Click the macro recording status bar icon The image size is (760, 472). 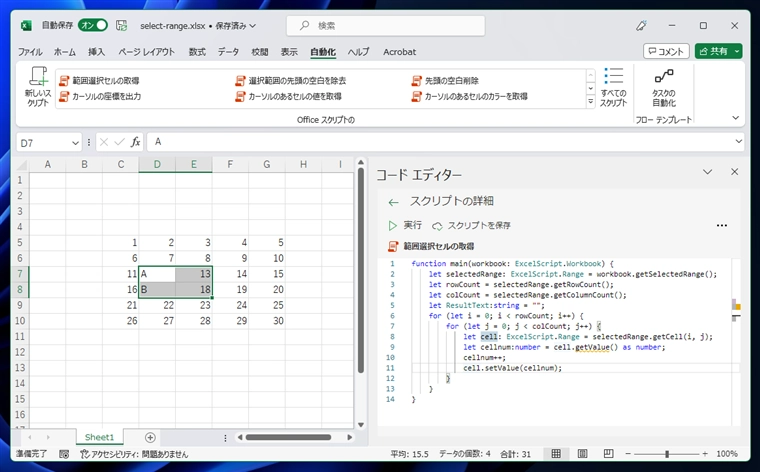click(63, 454)
